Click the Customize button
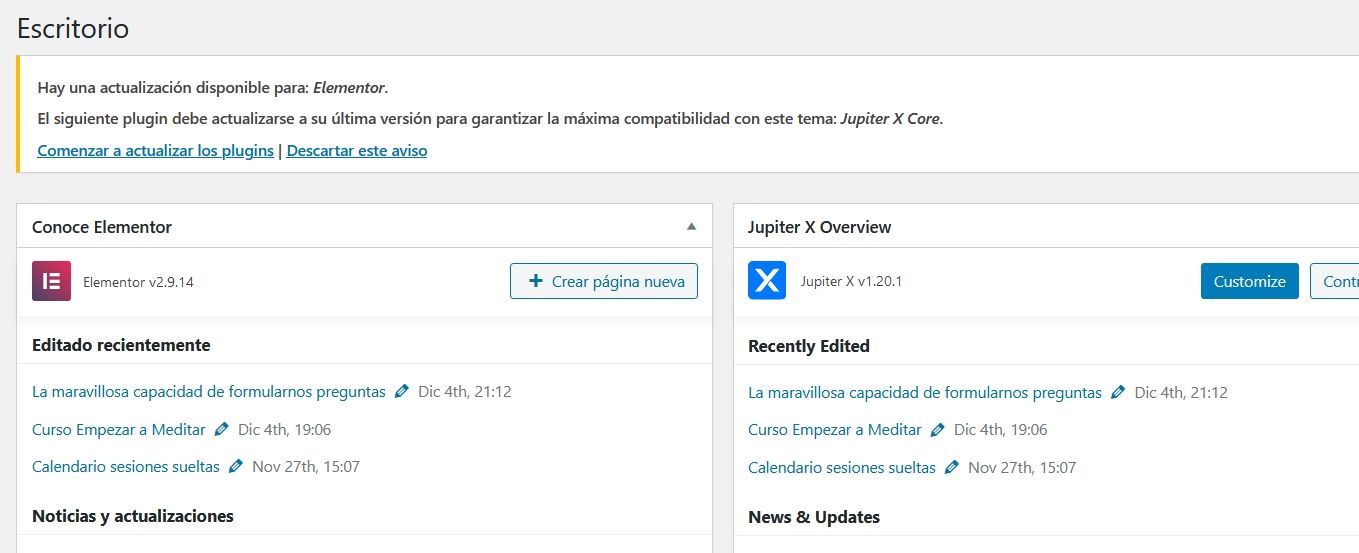Viewport: 1359px width, 553px height. (x=1250, y=281)
